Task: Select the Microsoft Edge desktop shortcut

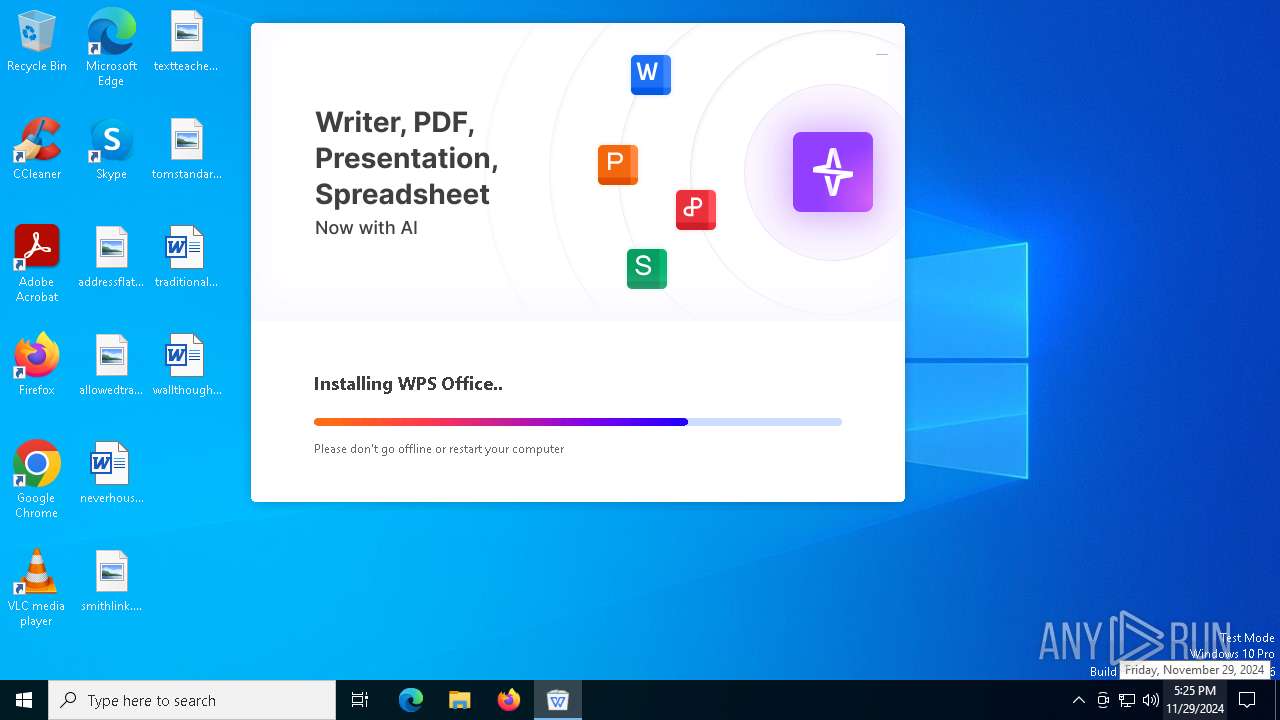Action: 111,48
